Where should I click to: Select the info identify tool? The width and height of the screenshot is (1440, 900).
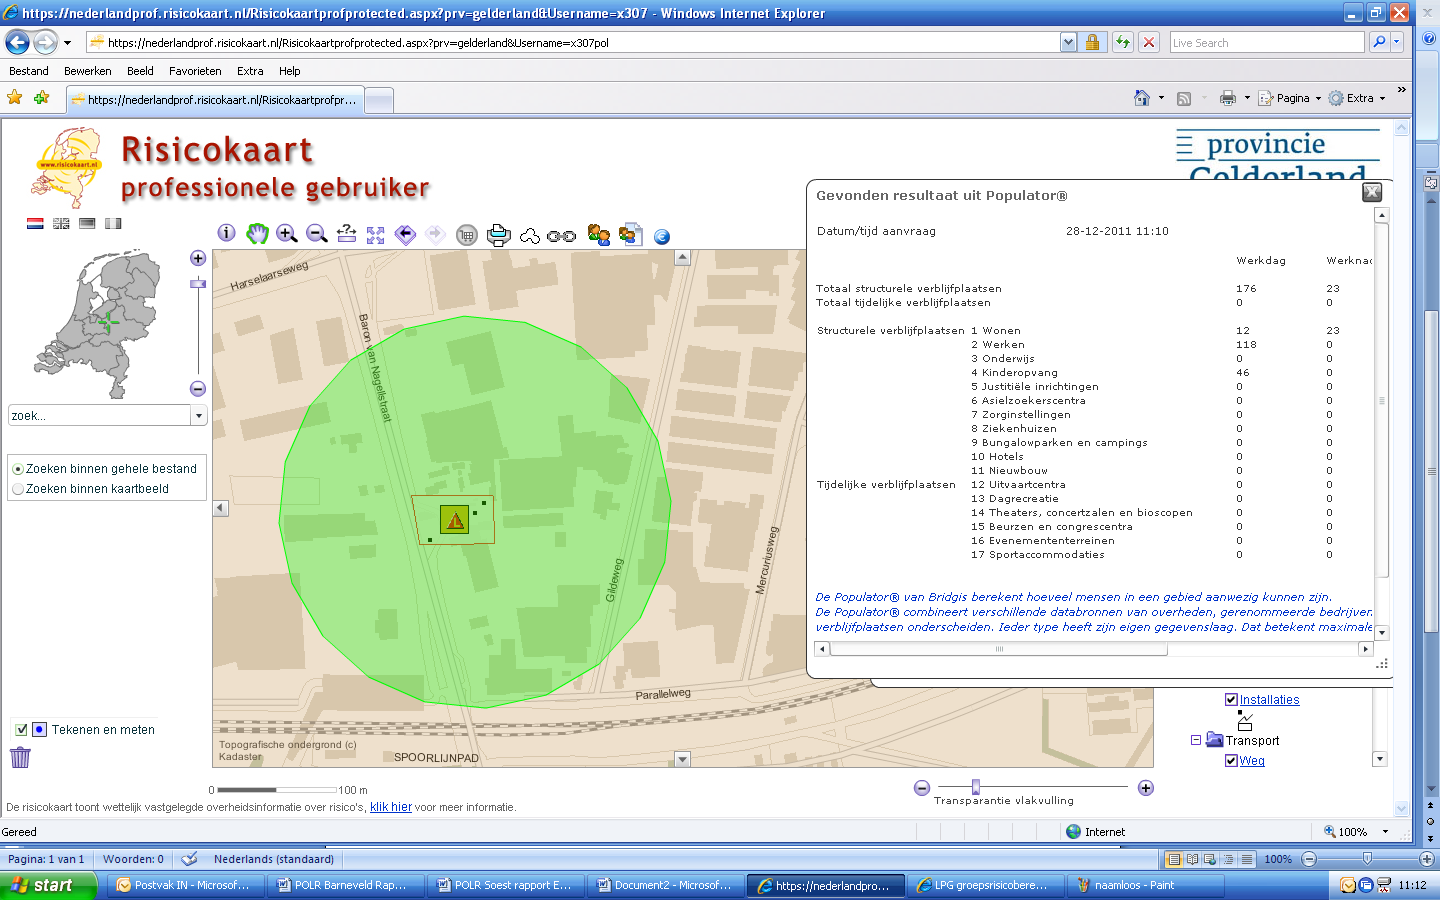coord(227,233)
